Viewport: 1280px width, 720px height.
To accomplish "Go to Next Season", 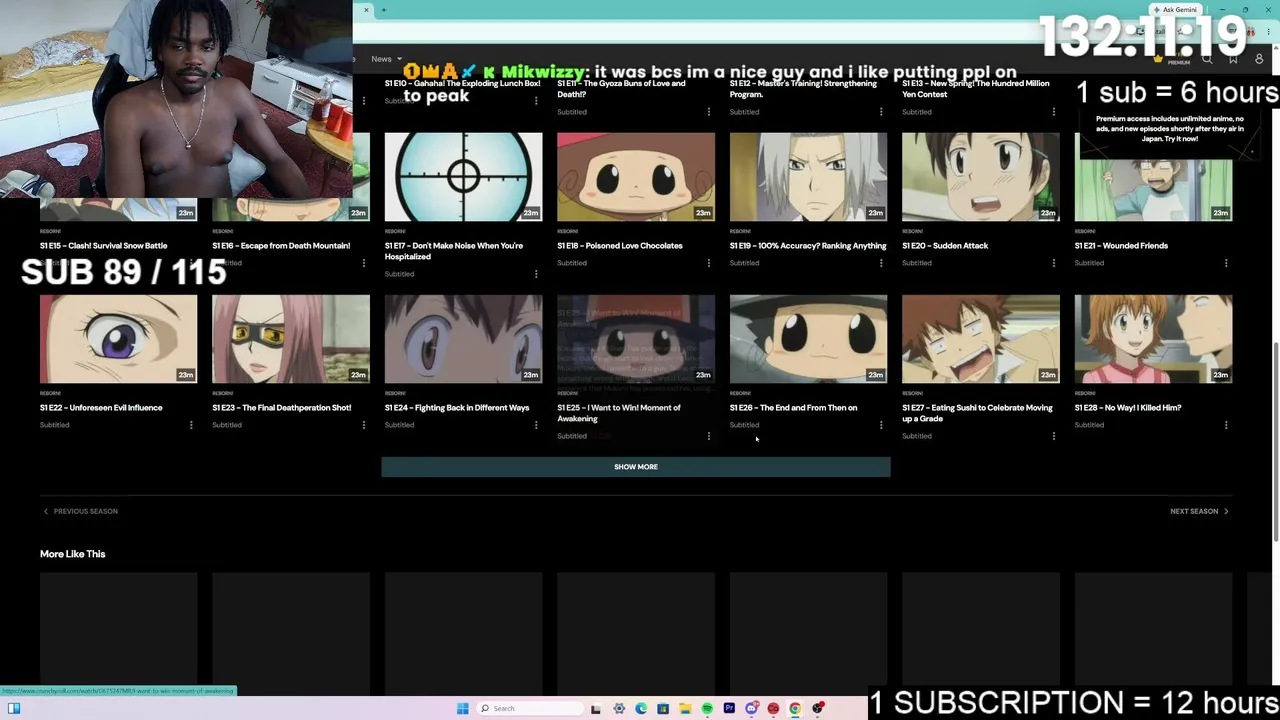I will click(x=1200, y=511).
